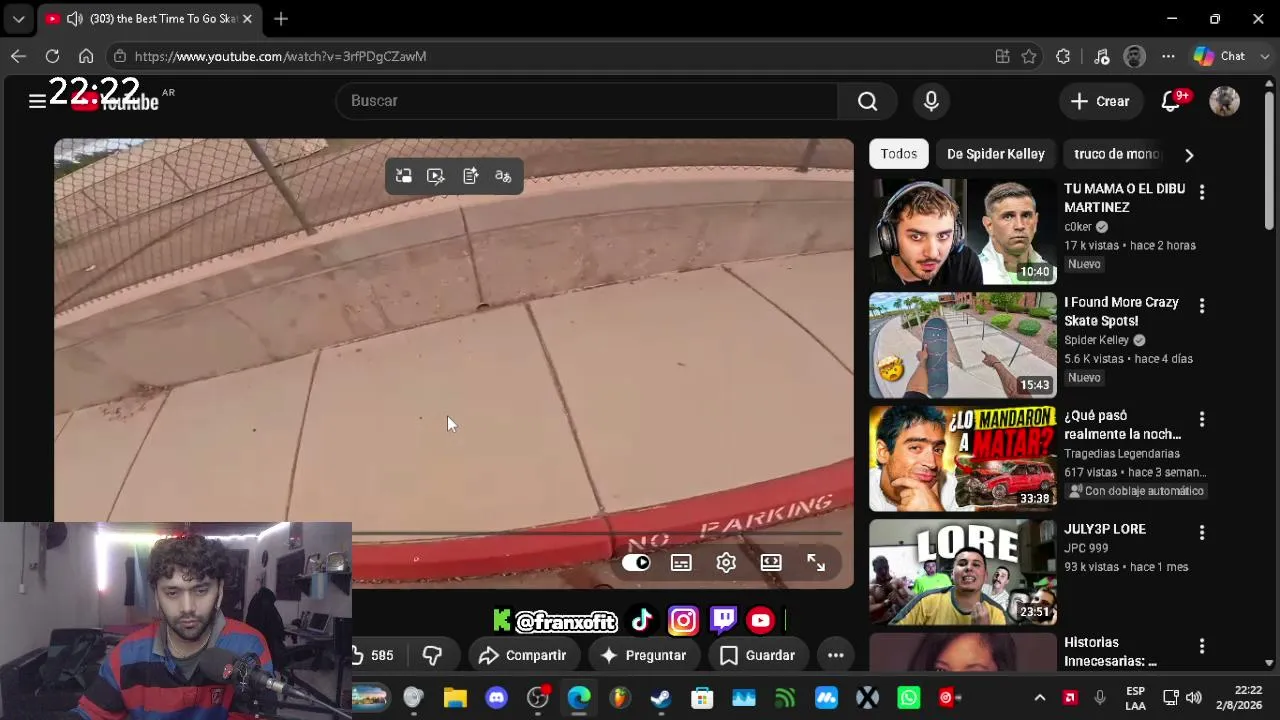Click the first icon on the video overlay toolbar

(403, 176)
